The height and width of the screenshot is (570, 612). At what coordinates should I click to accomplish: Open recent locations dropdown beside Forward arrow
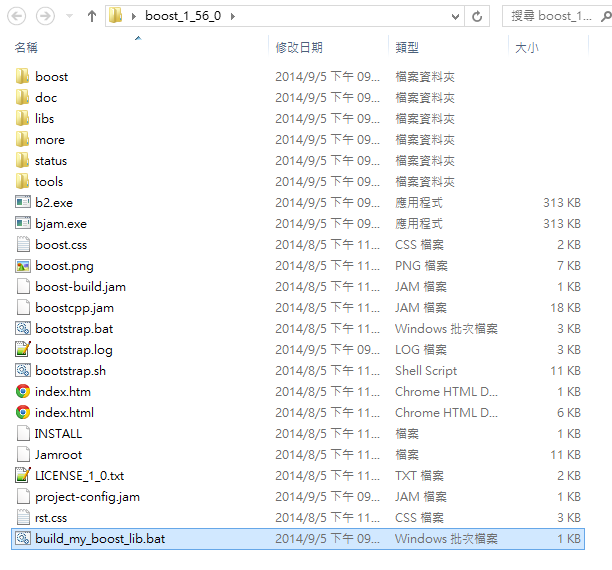click(x=69, y=16)
